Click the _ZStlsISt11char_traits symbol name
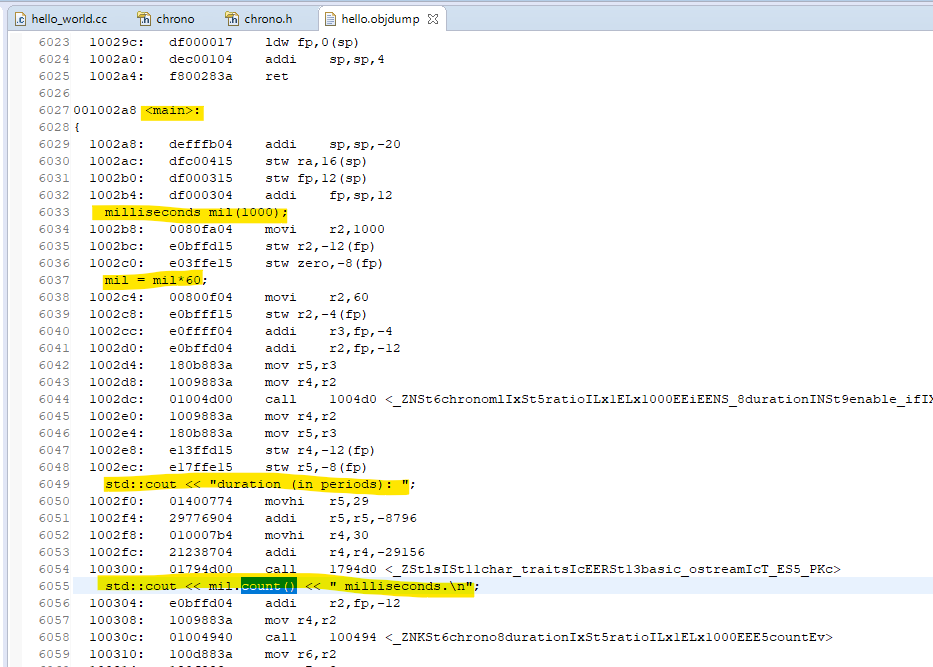Screen dimensions: 933x667 pyautogui.click(x=613, y=569)
